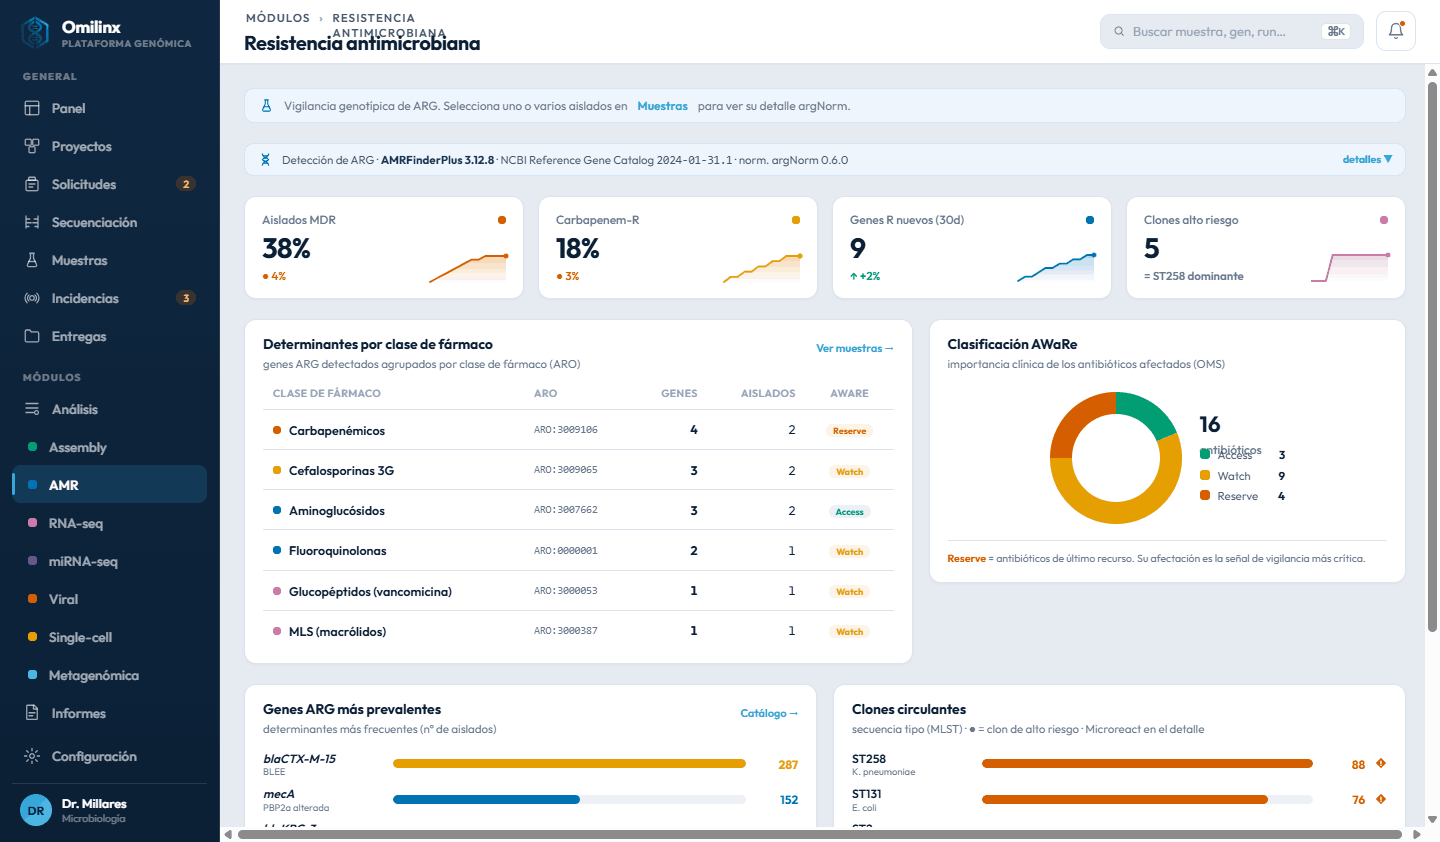Open the Catálogo link

tap(769, 713)
